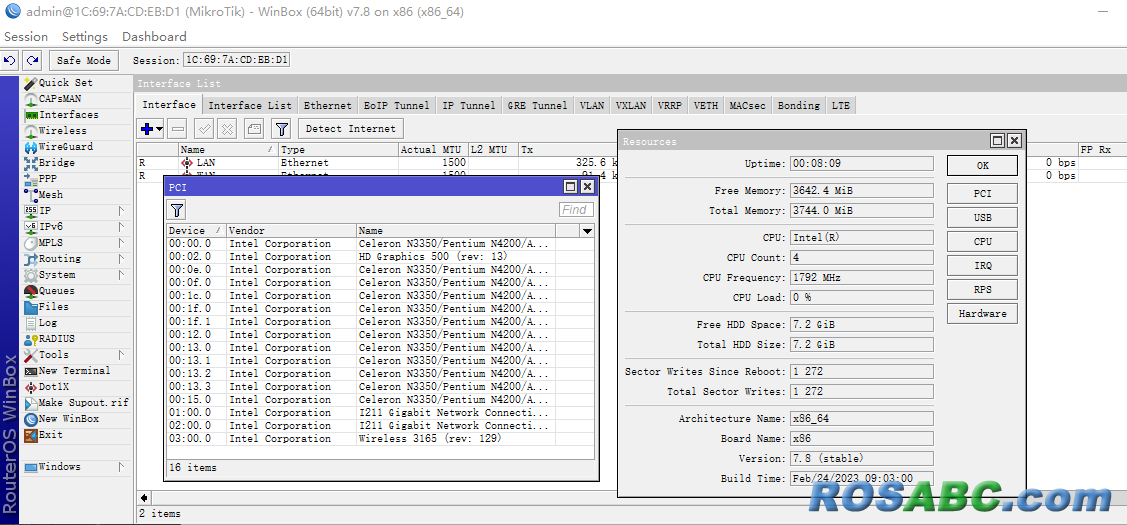Toggle Safe Mode button
Image resolution: width=1127 pixels, height=525 pixels.
click(83, 60)
